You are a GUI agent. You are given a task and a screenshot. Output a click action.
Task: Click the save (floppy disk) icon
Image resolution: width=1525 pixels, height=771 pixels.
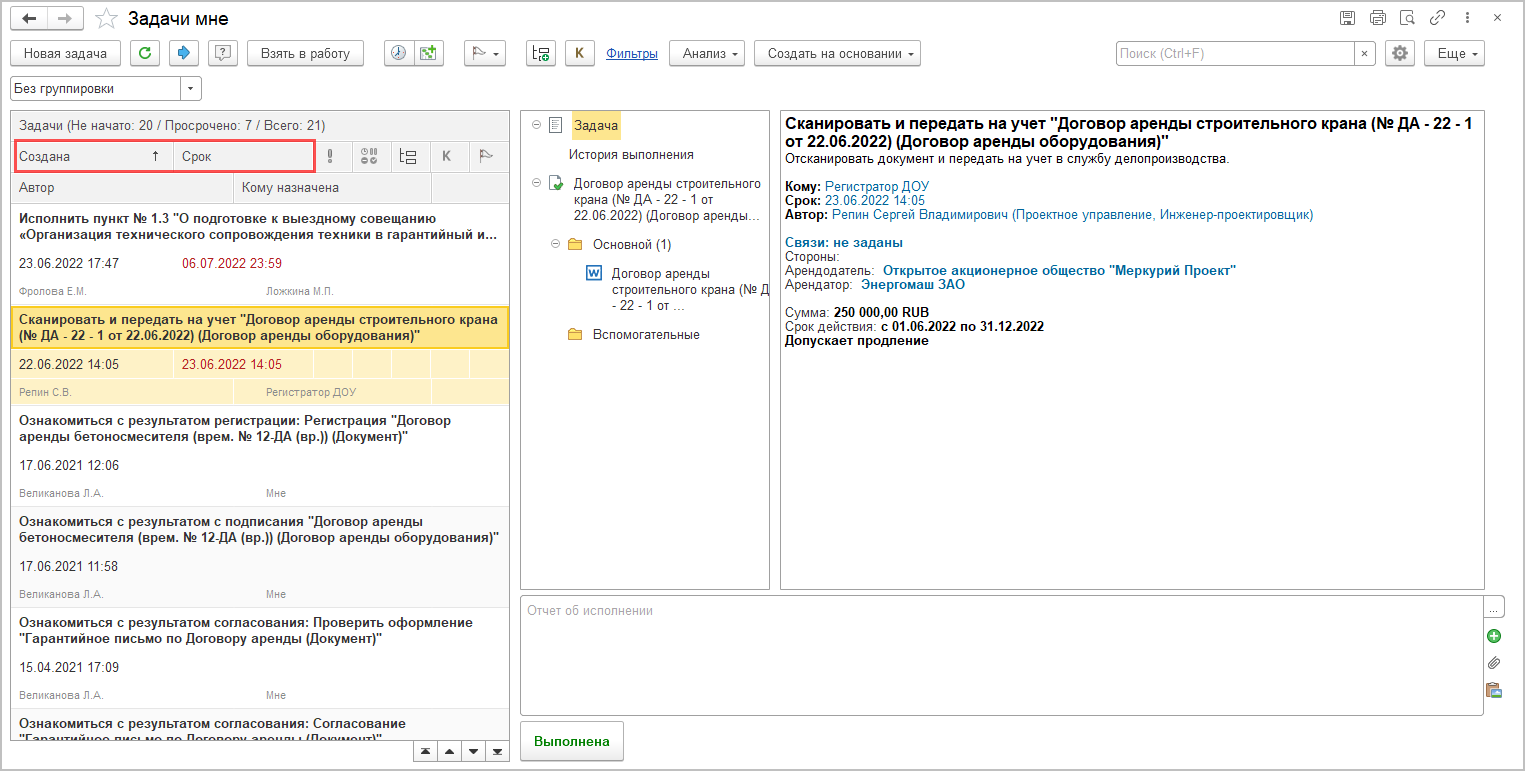coord(1347,18)
